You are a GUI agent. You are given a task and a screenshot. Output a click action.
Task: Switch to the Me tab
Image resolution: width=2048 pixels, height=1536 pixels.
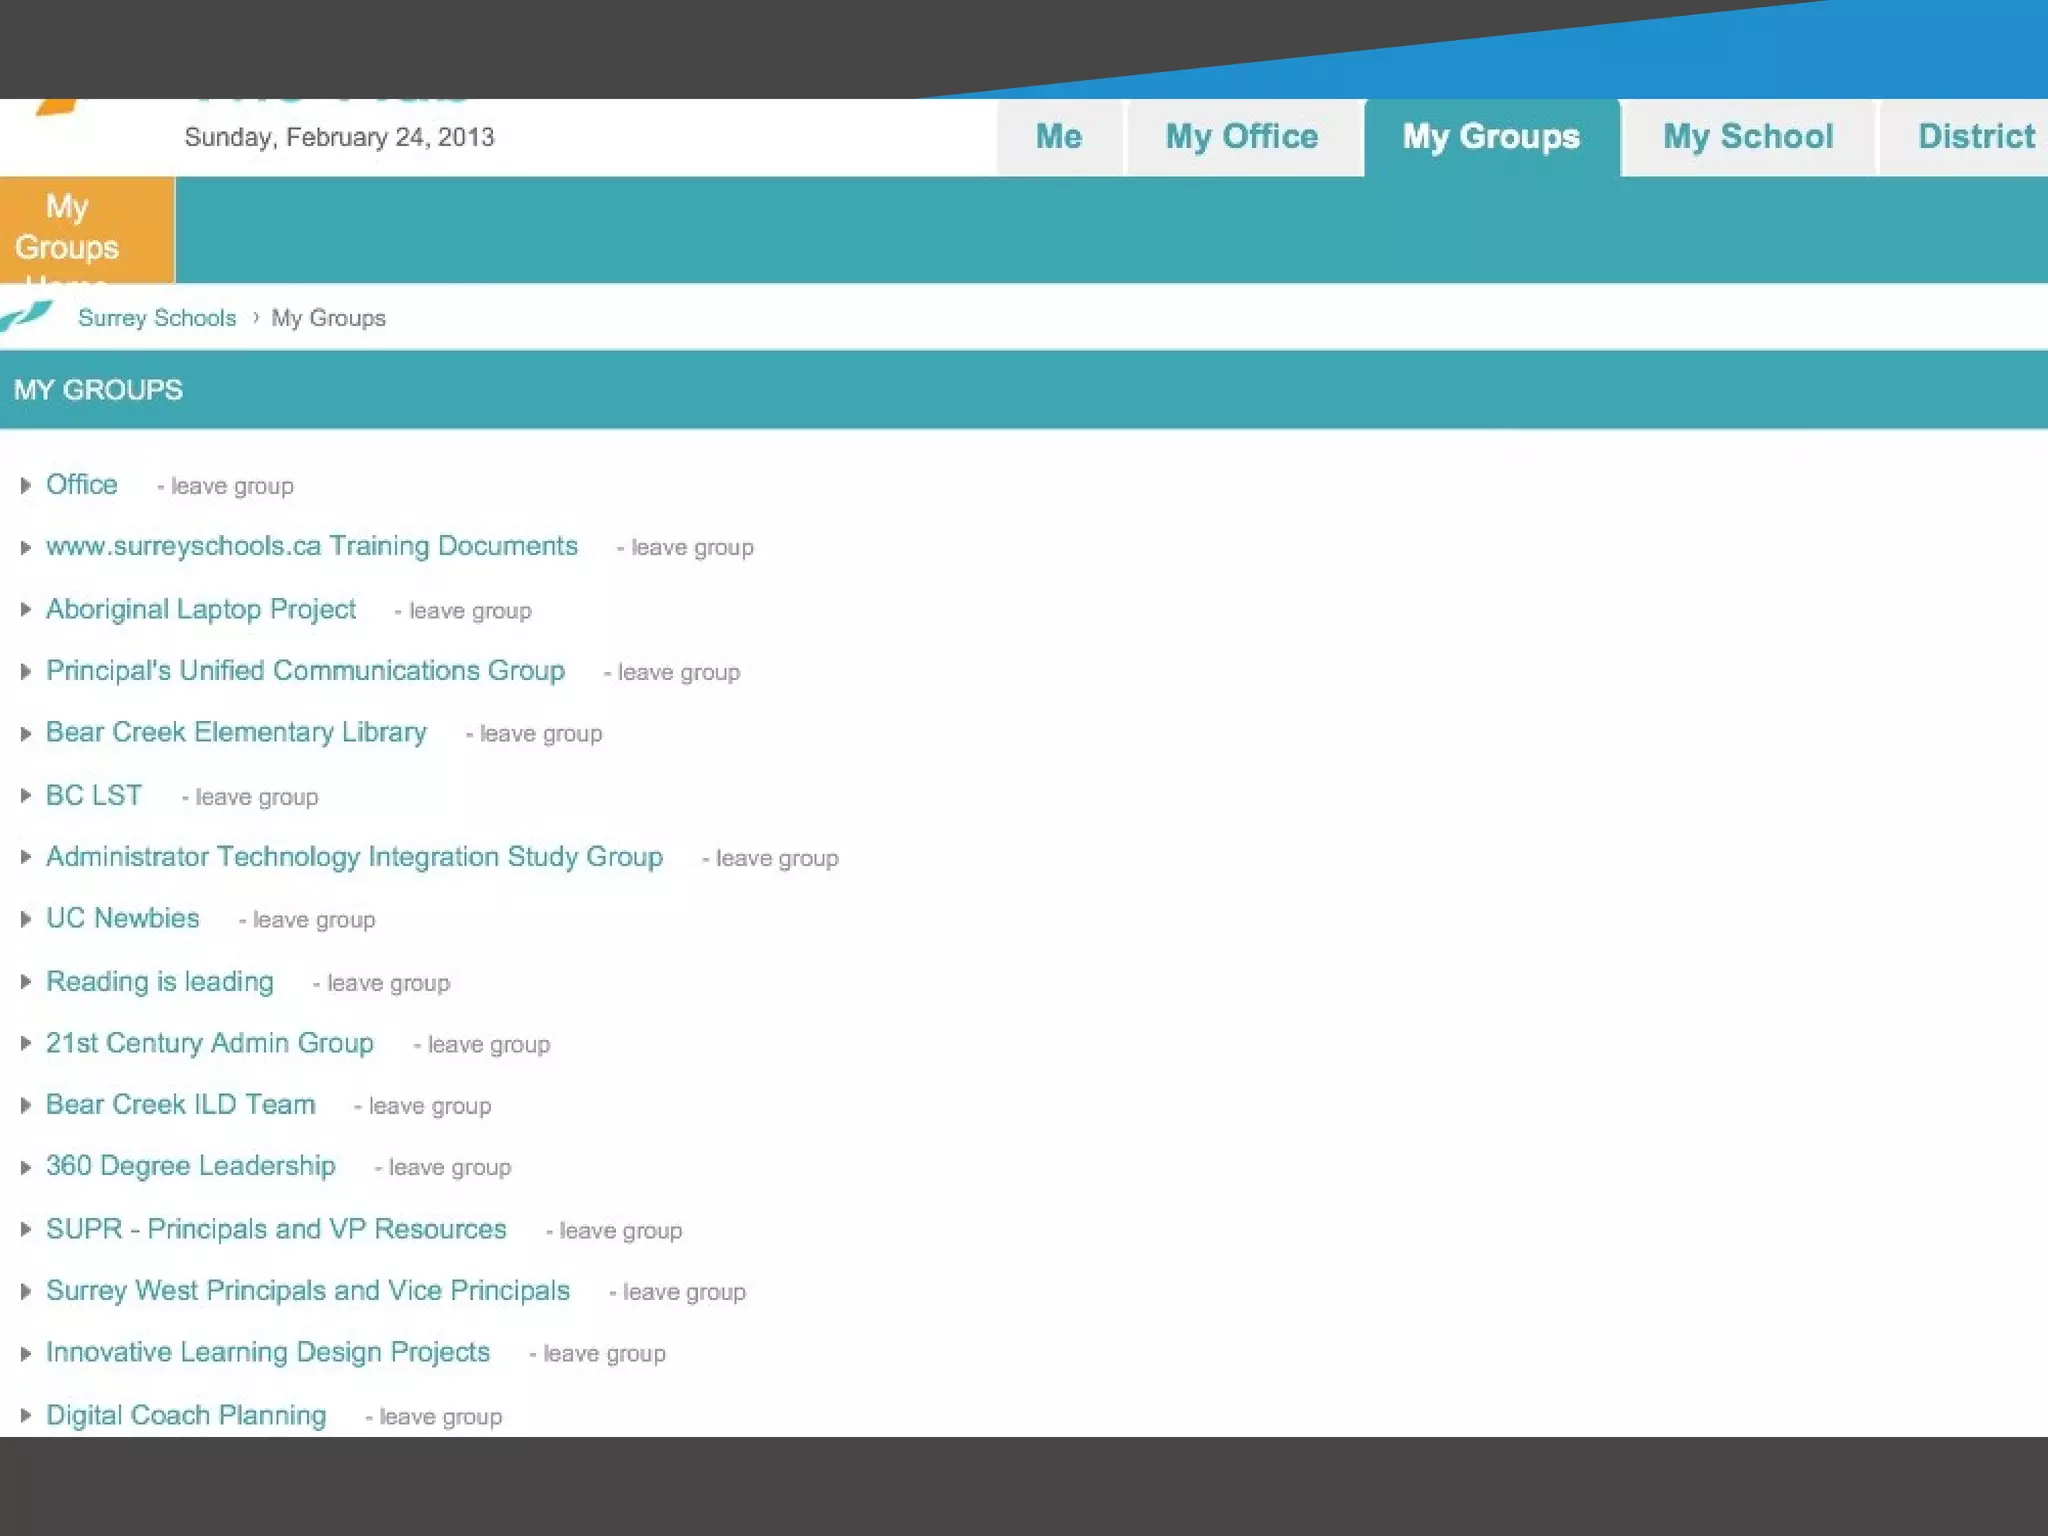(x=1058, y=137)
